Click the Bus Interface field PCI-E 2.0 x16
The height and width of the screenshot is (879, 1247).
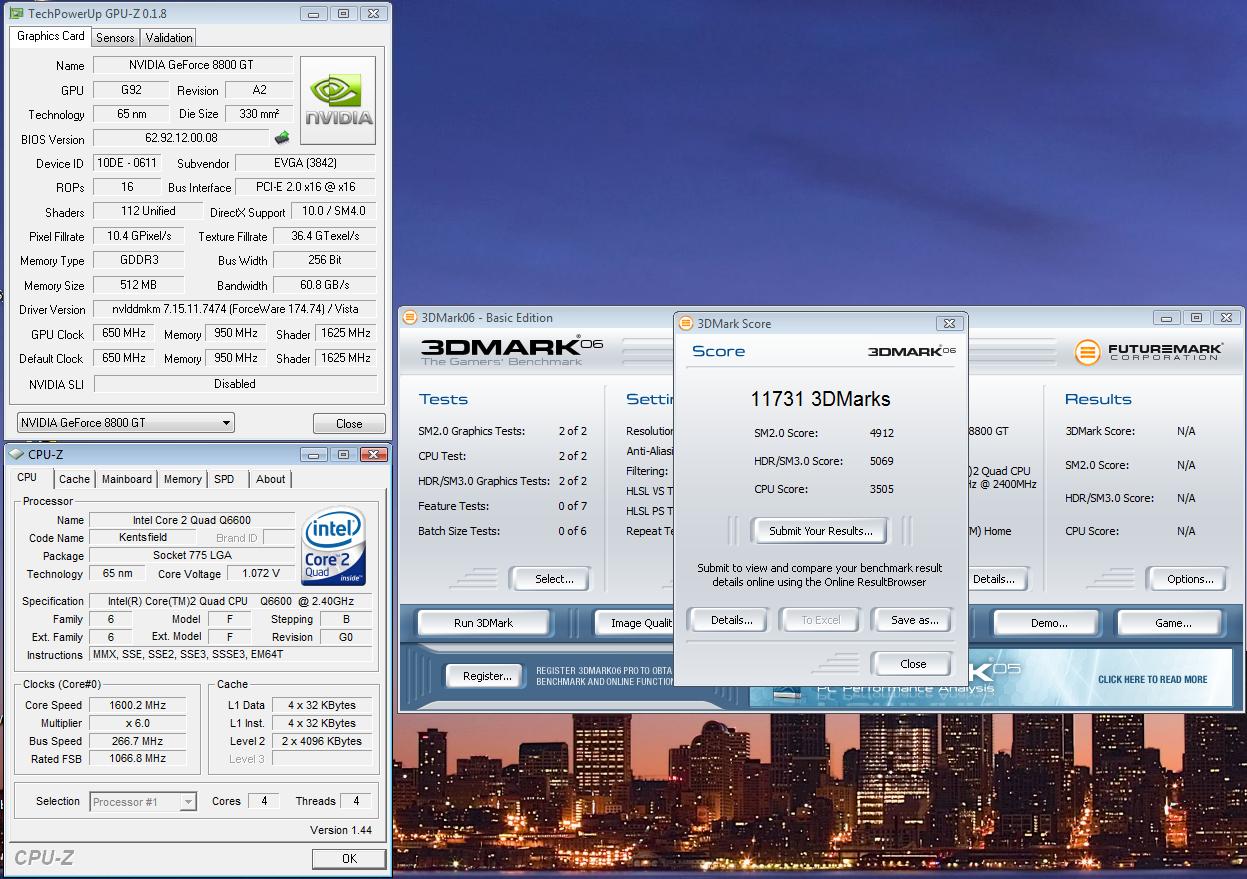click(x=305, y=187)
